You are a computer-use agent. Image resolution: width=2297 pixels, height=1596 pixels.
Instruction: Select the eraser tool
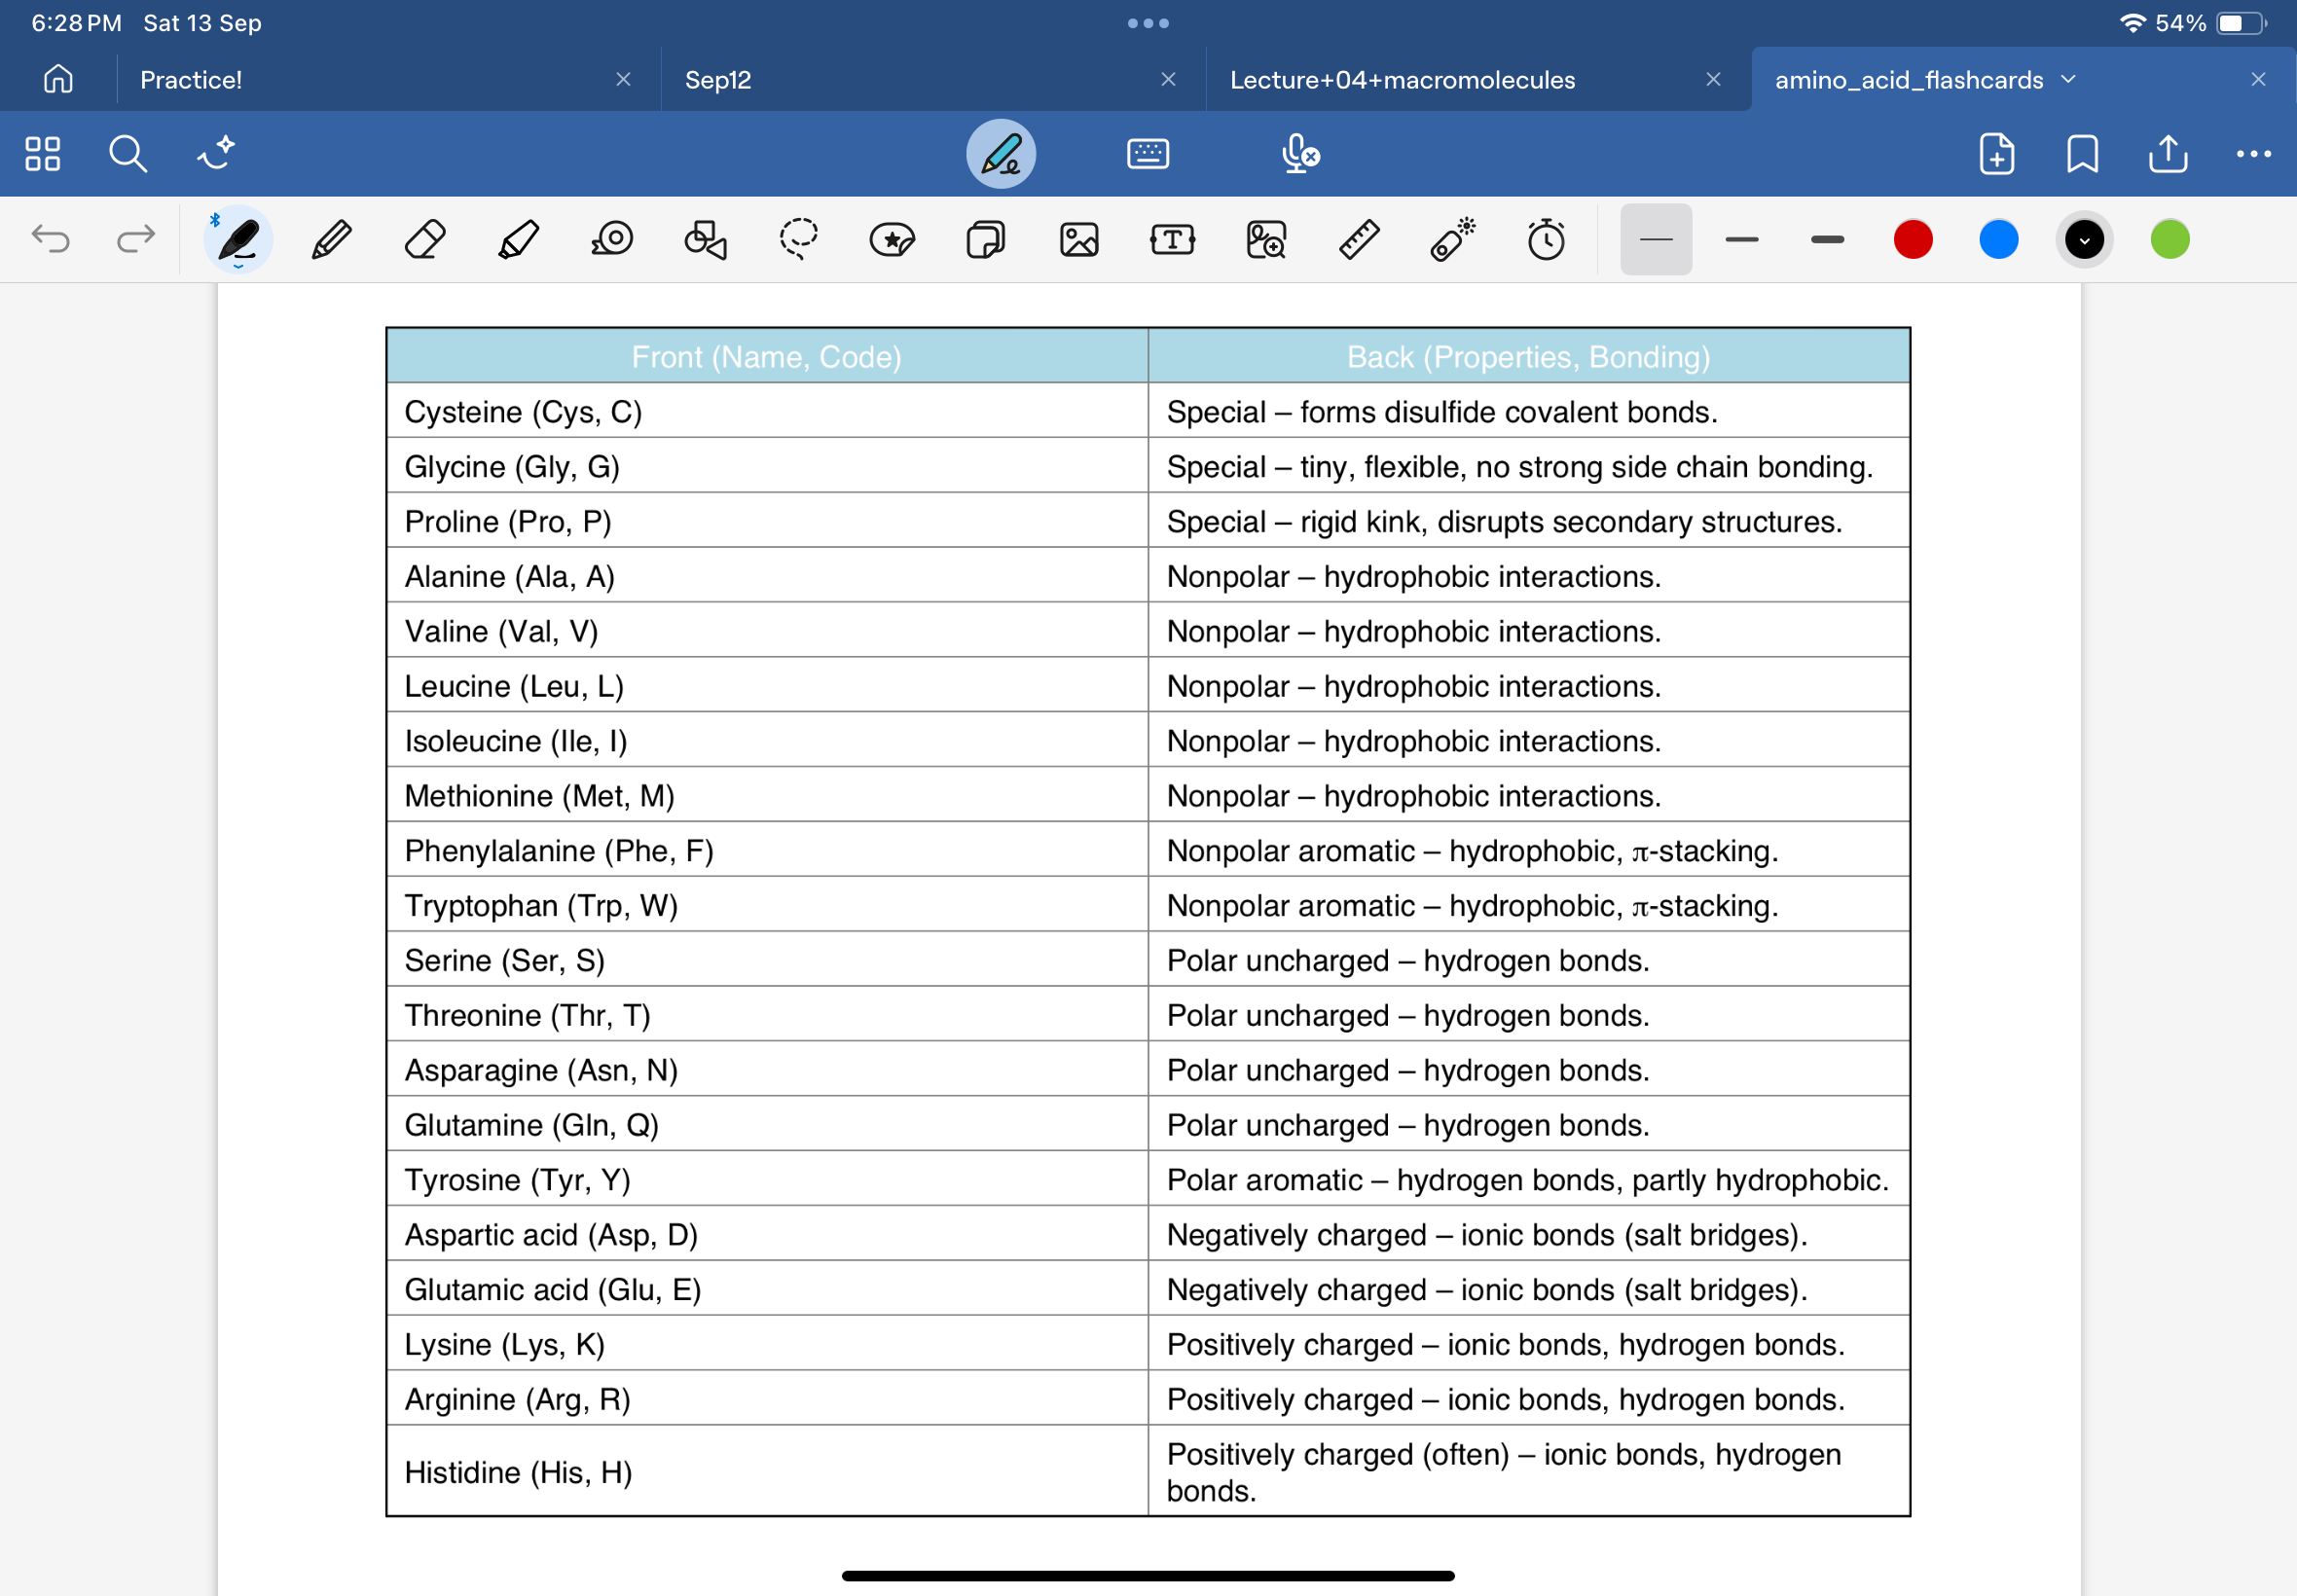425,239
